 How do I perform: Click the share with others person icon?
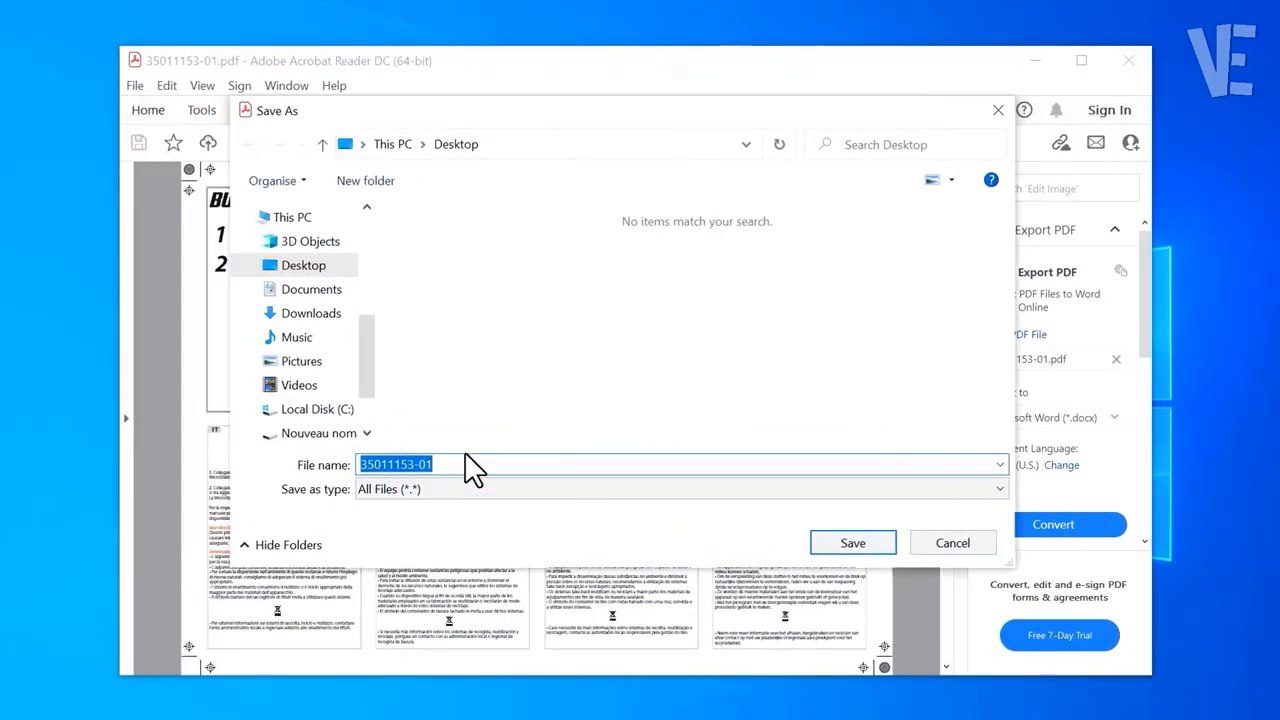(x=1131, y=143)
